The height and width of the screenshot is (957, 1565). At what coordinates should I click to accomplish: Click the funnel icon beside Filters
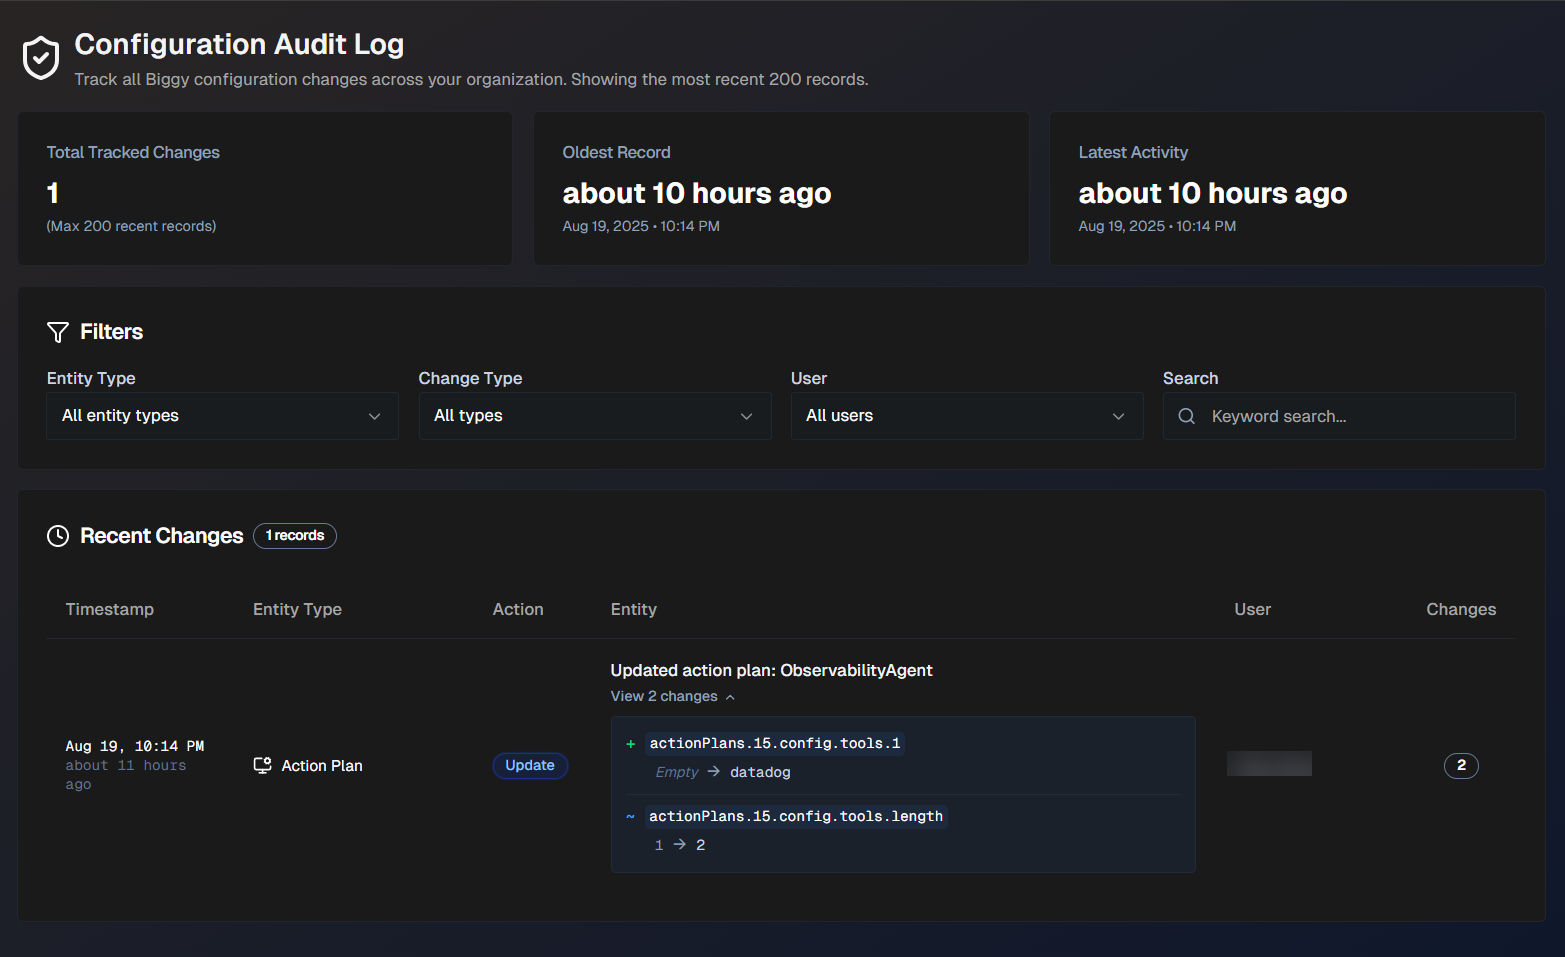click(58, 332)
